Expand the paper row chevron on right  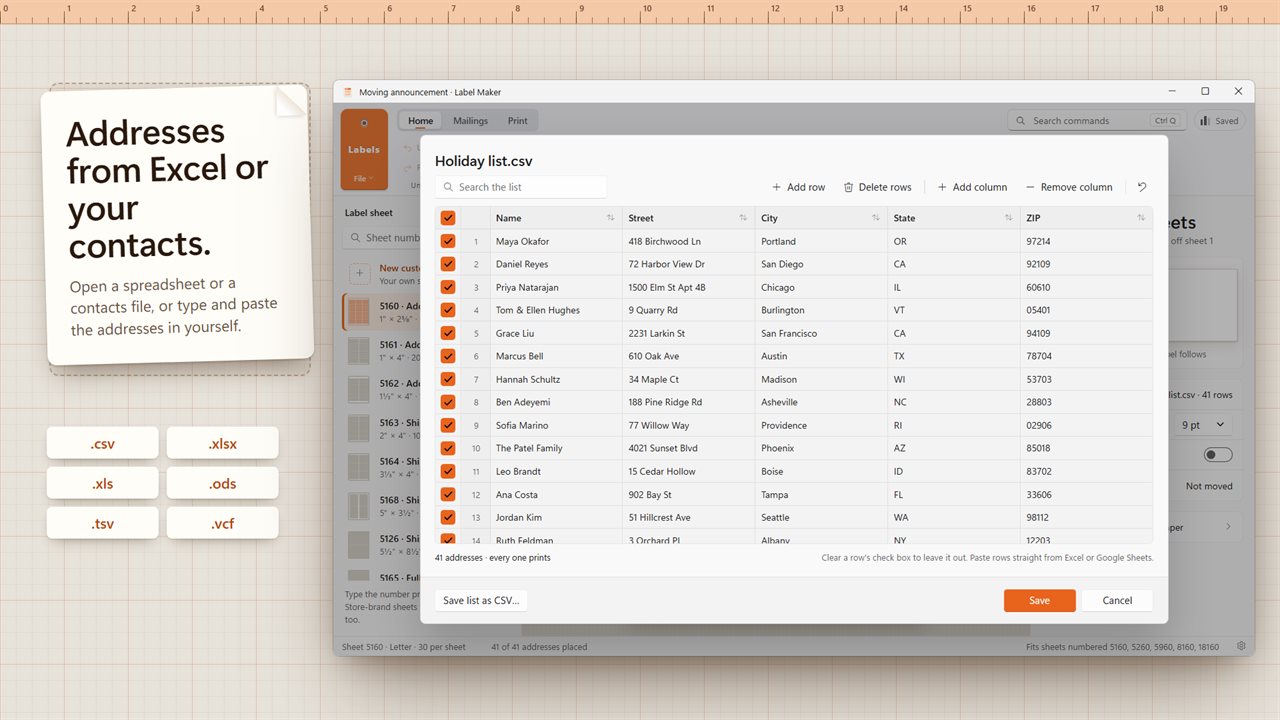coord(1229,527)
